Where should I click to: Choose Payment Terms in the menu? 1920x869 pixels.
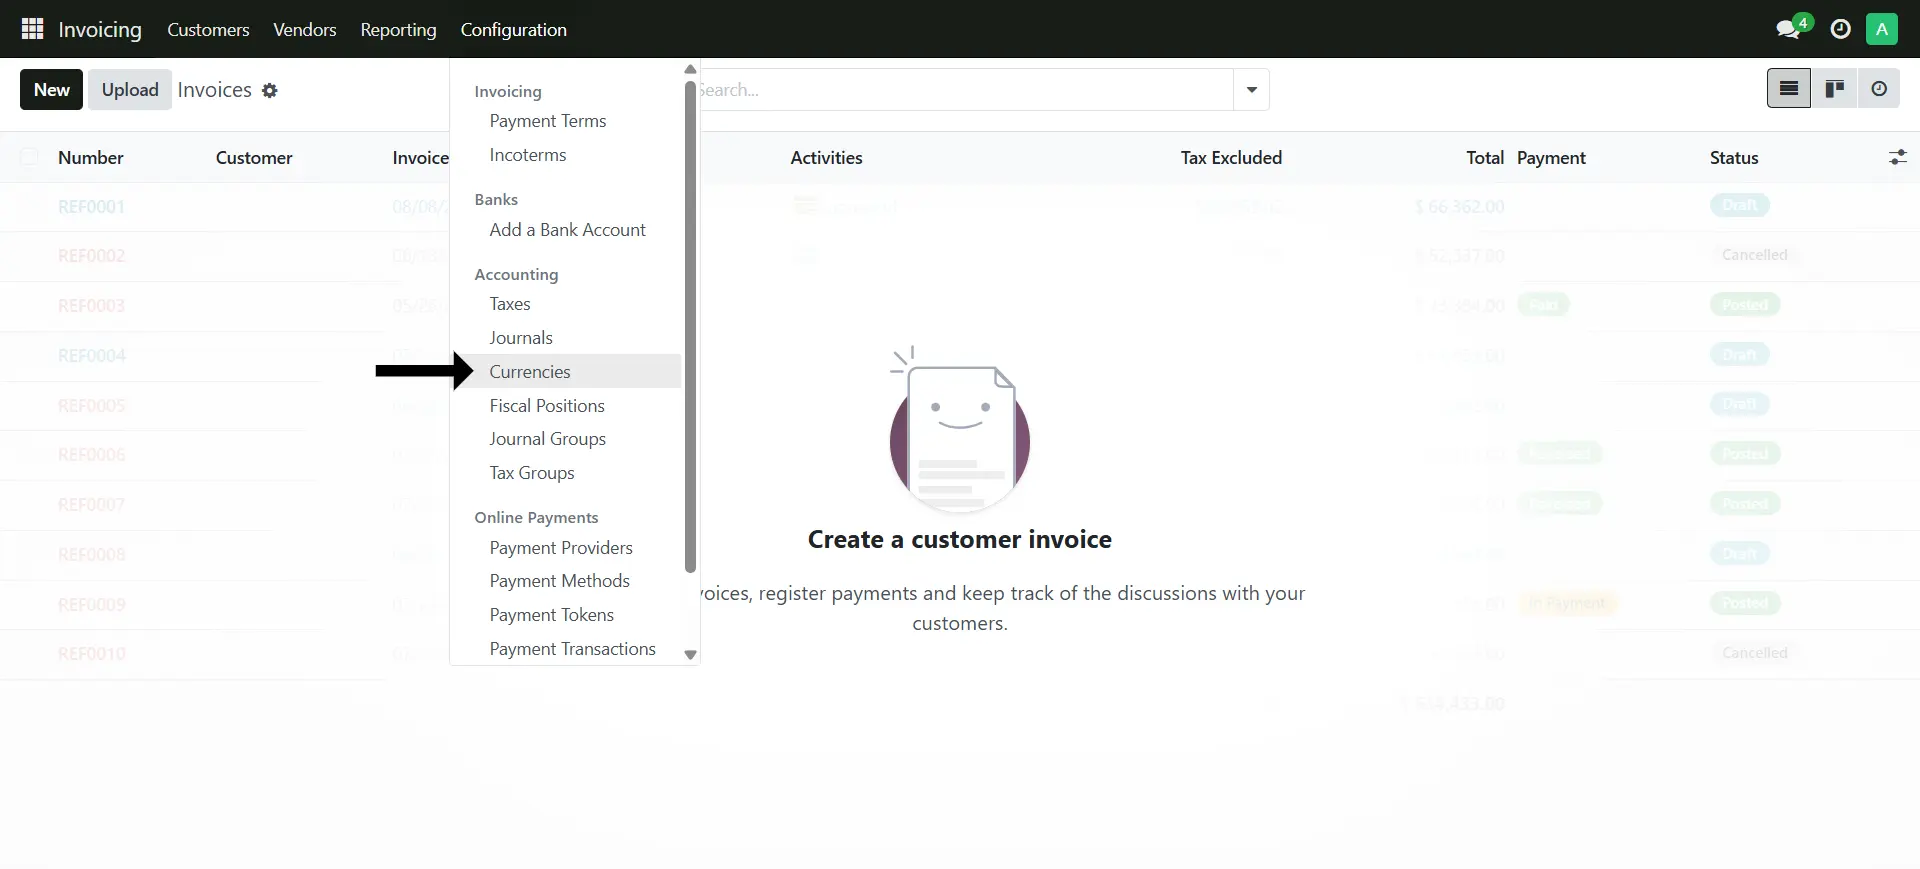(x=547, y=121)
